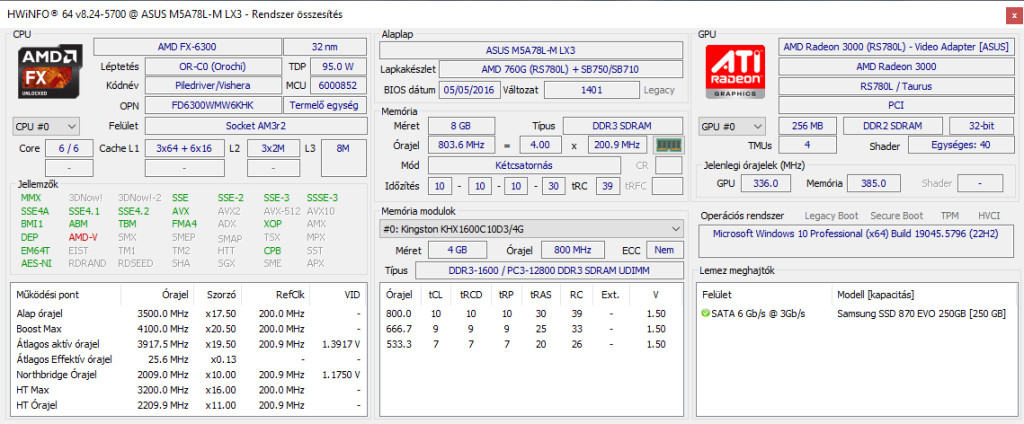This screenshot has height=424, width=1024.
Task: Click the ECC value Nem
Action: [665, 250]
